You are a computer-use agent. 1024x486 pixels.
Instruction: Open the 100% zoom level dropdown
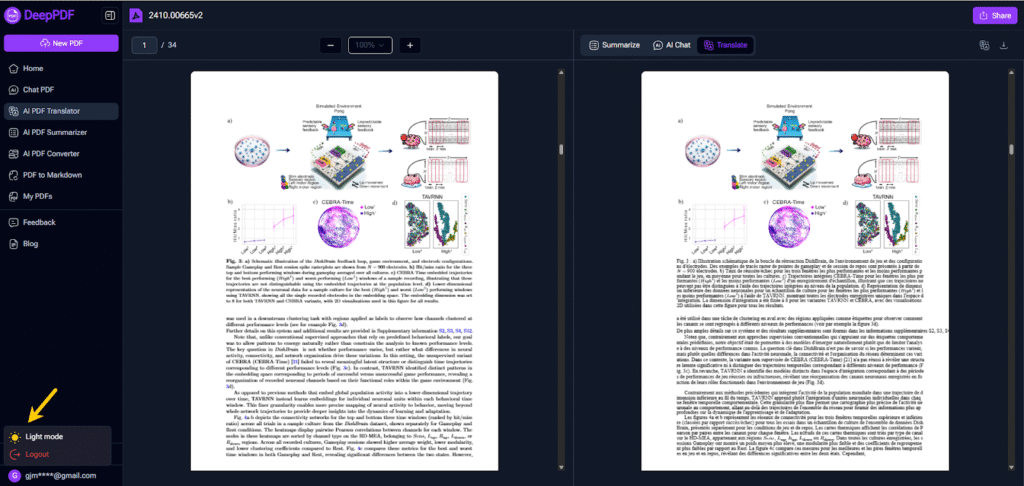tap(370, 45)
